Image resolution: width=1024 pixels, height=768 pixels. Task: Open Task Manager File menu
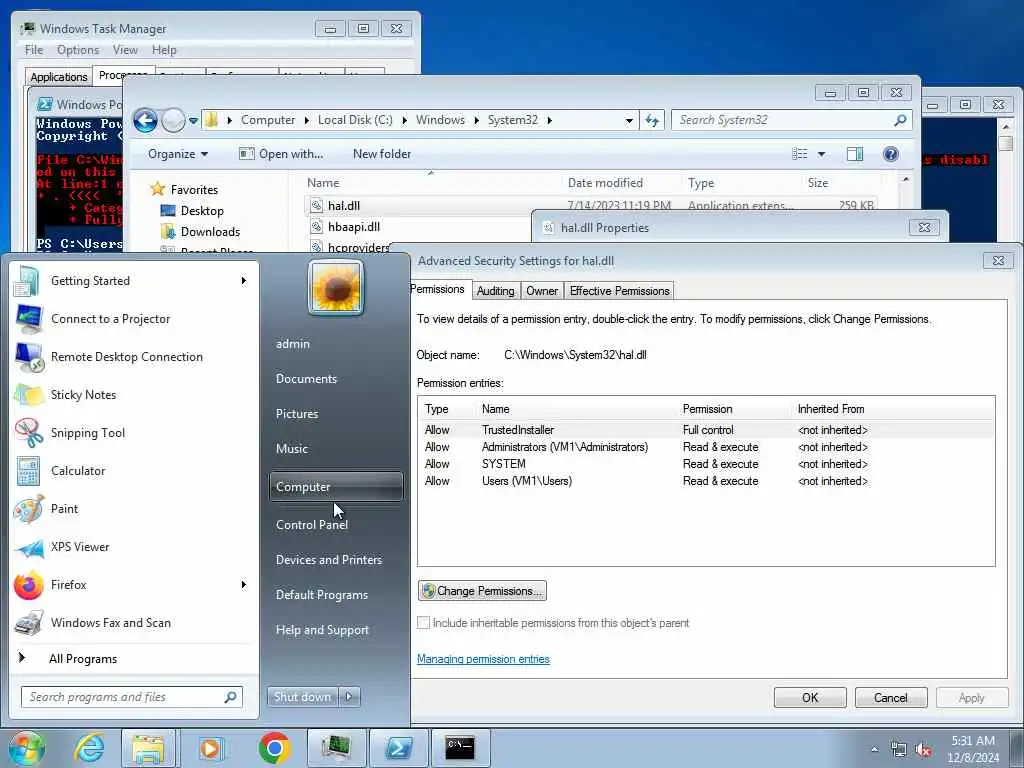[34, 50]
